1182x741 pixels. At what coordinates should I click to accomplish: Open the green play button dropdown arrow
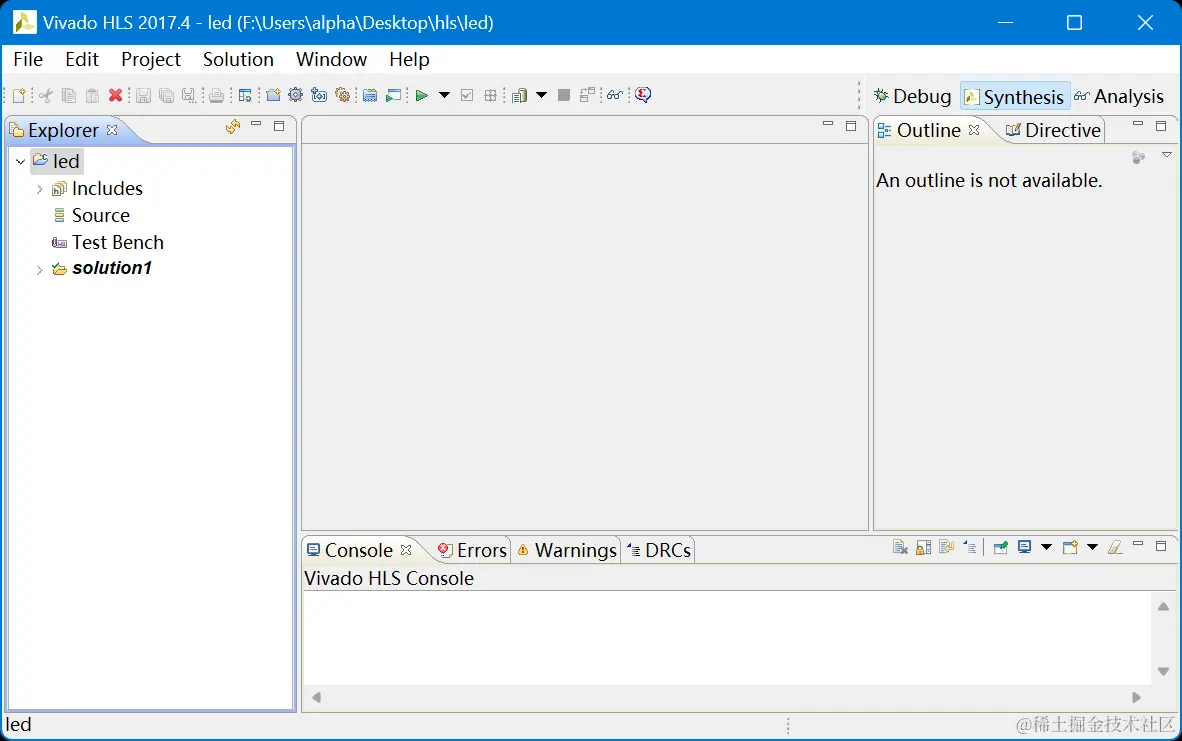445,95
